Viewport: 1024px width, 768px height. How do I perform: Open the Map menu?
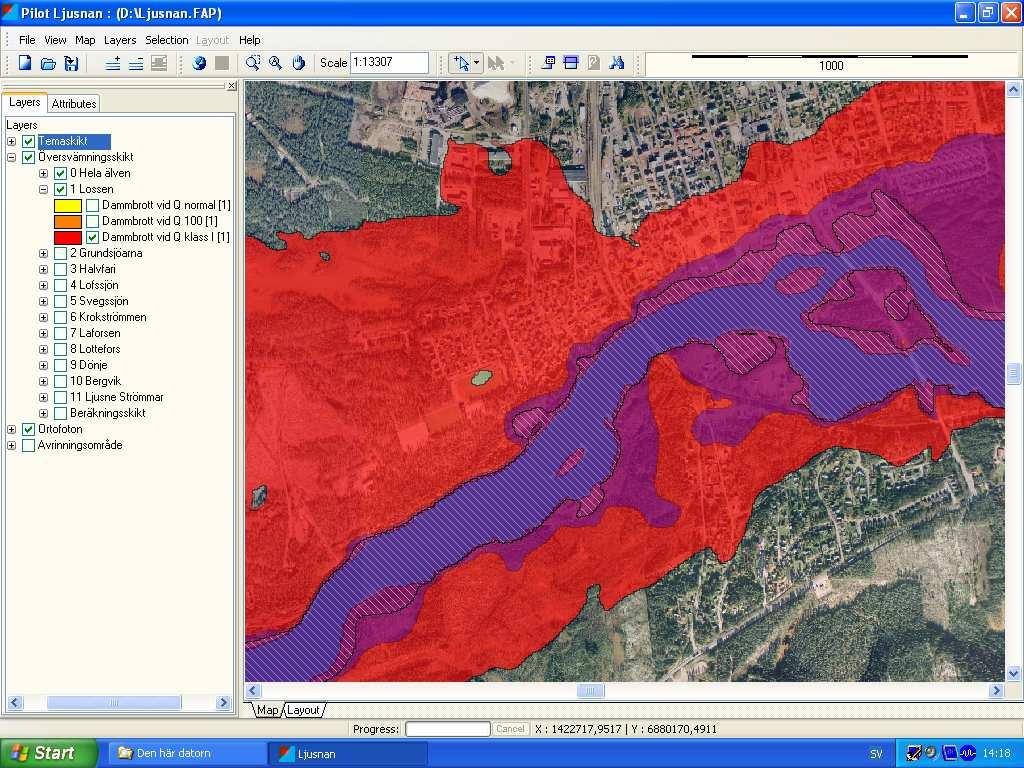pyautogui.click(x=85, y=40)
